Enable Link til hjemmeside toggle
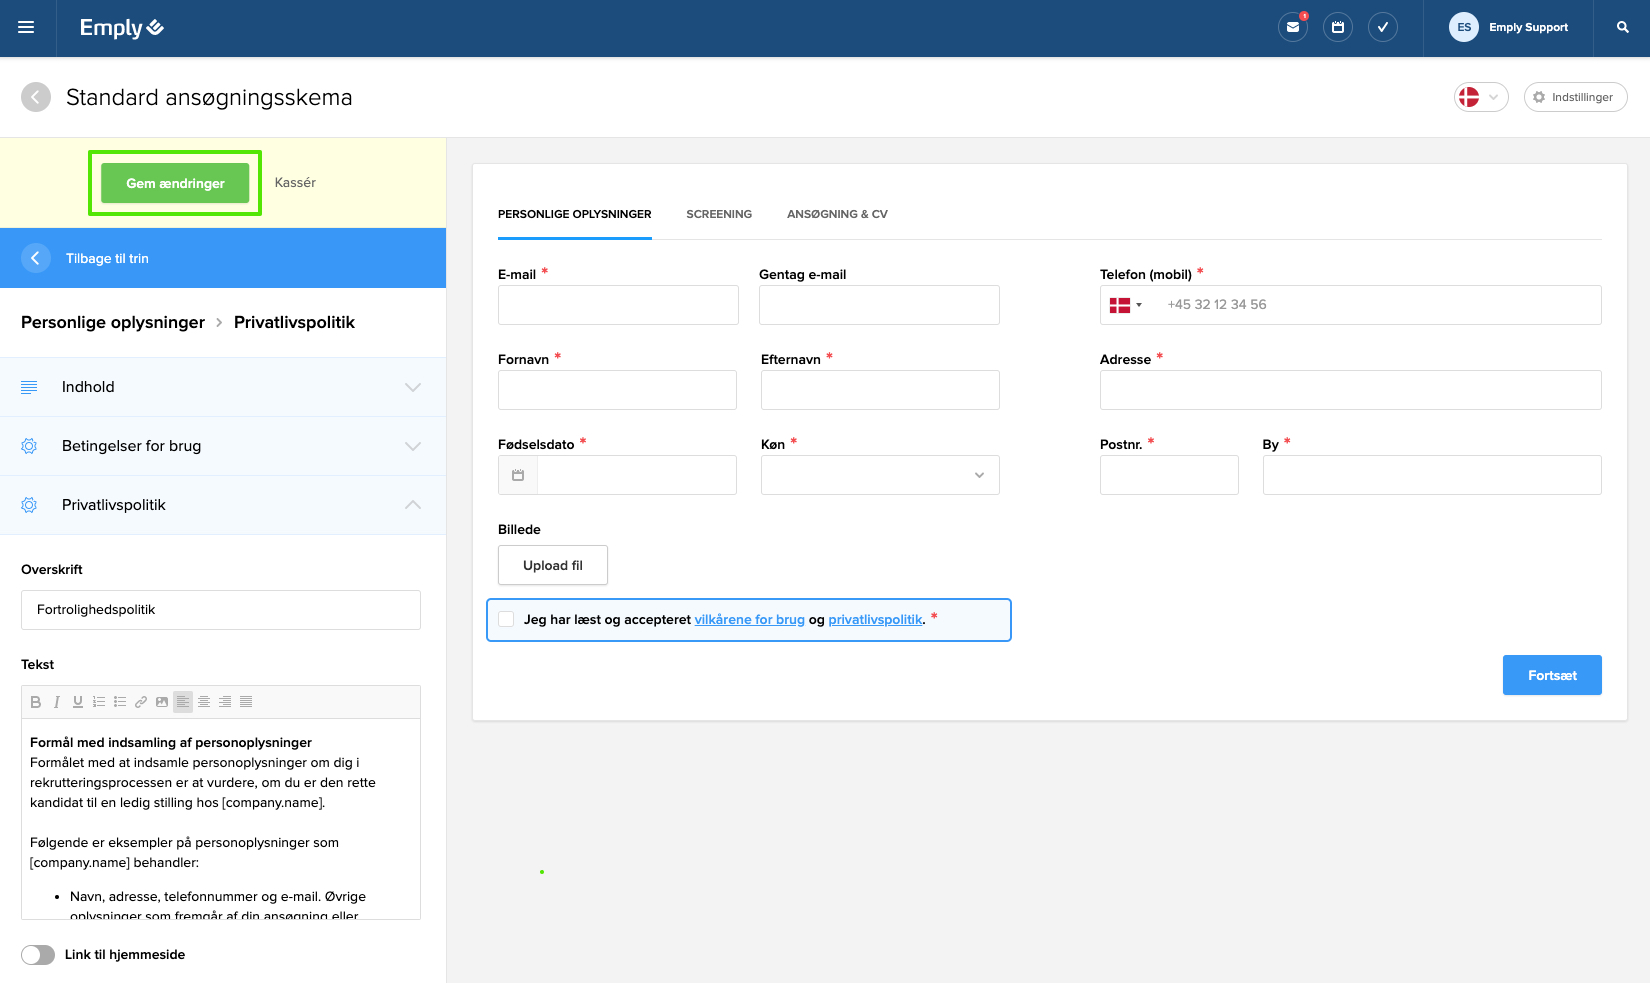 pyautogui.click(x=38, y=955)
